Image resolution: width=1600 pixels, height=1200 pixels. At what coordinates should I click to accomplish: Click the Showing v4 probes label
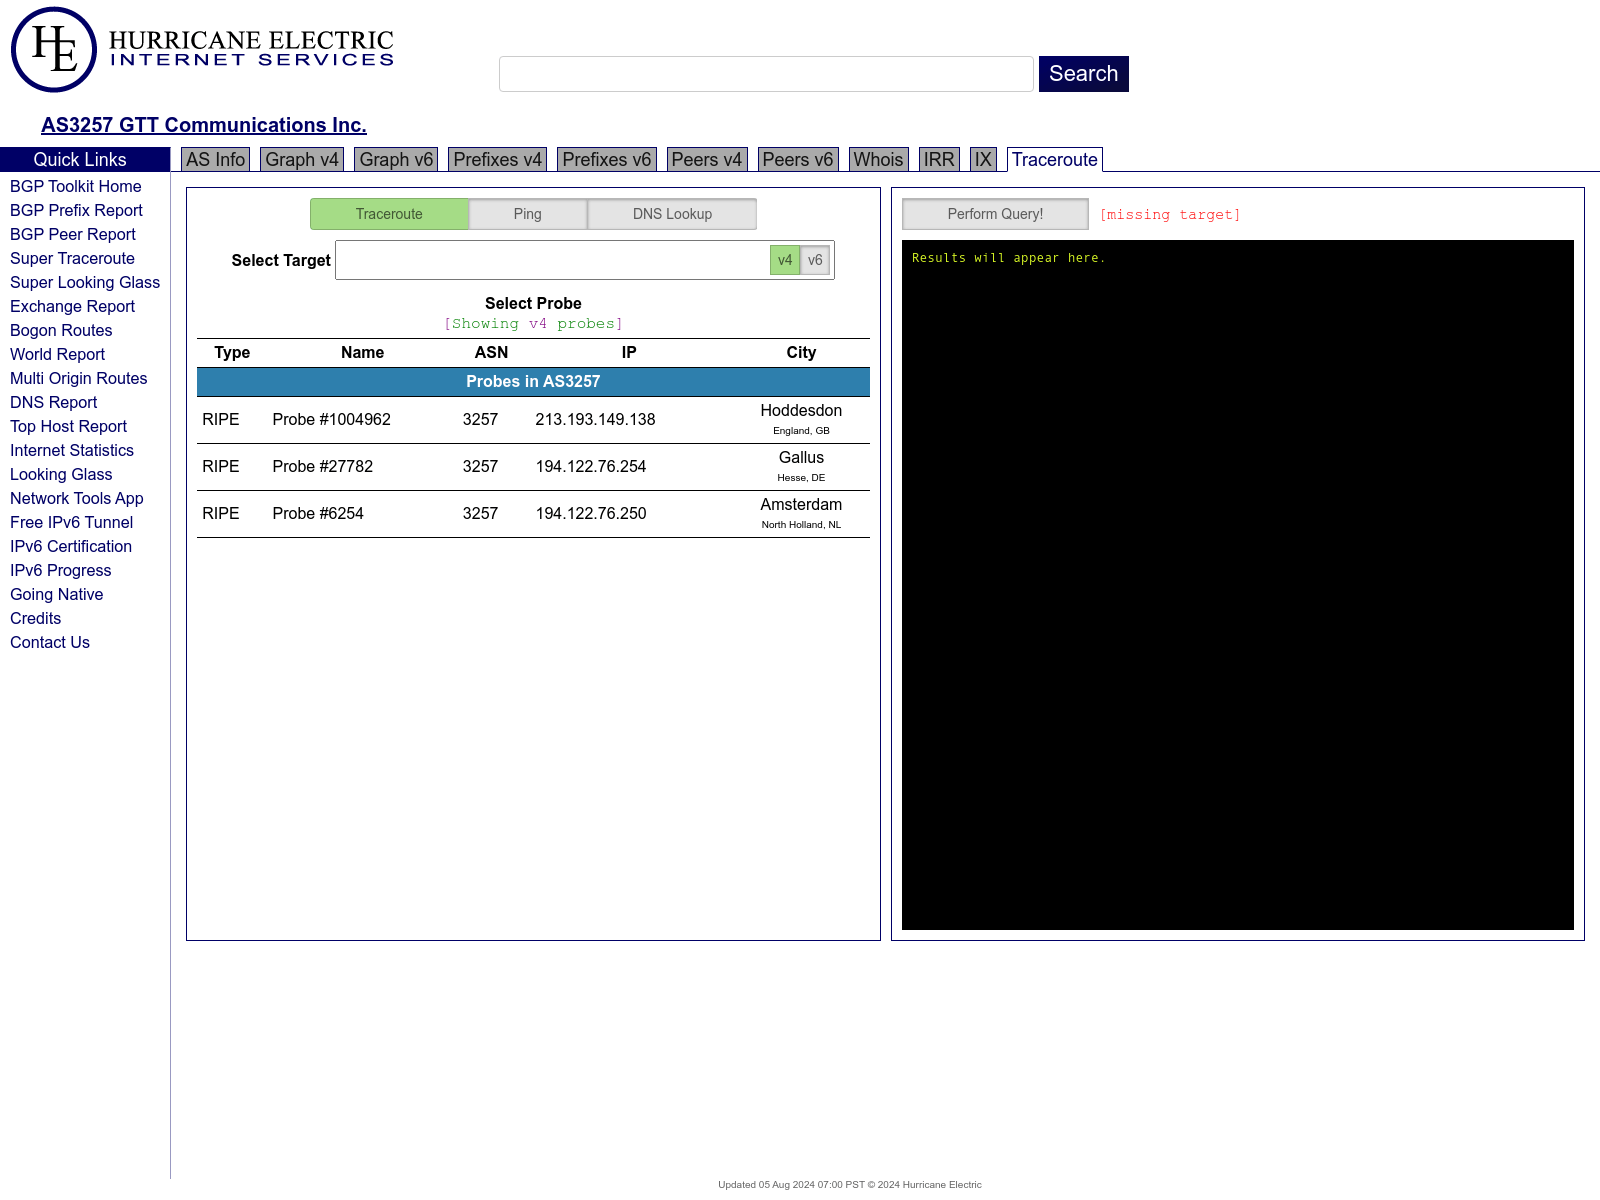tap(533, 324)
